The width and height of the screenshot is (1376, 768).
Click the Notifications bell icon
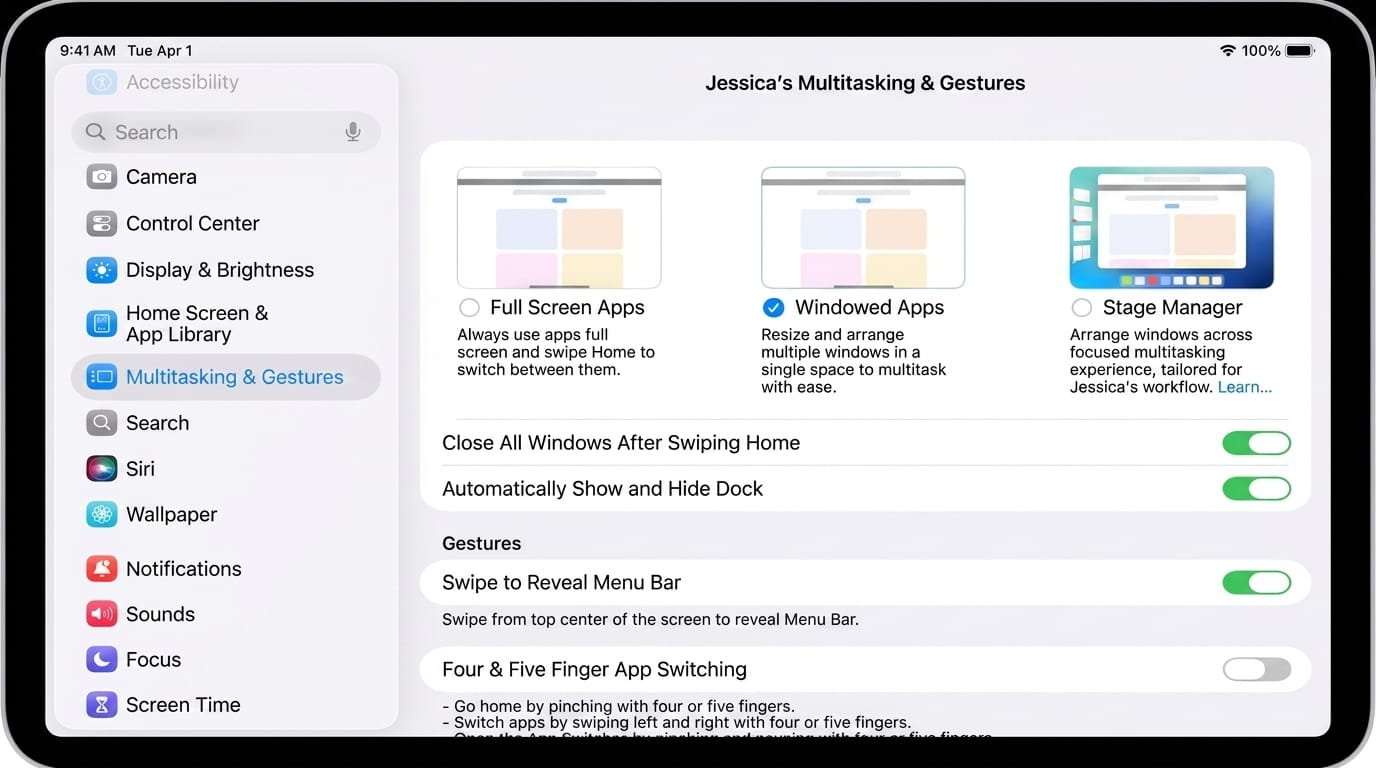[x=101, y=569]
